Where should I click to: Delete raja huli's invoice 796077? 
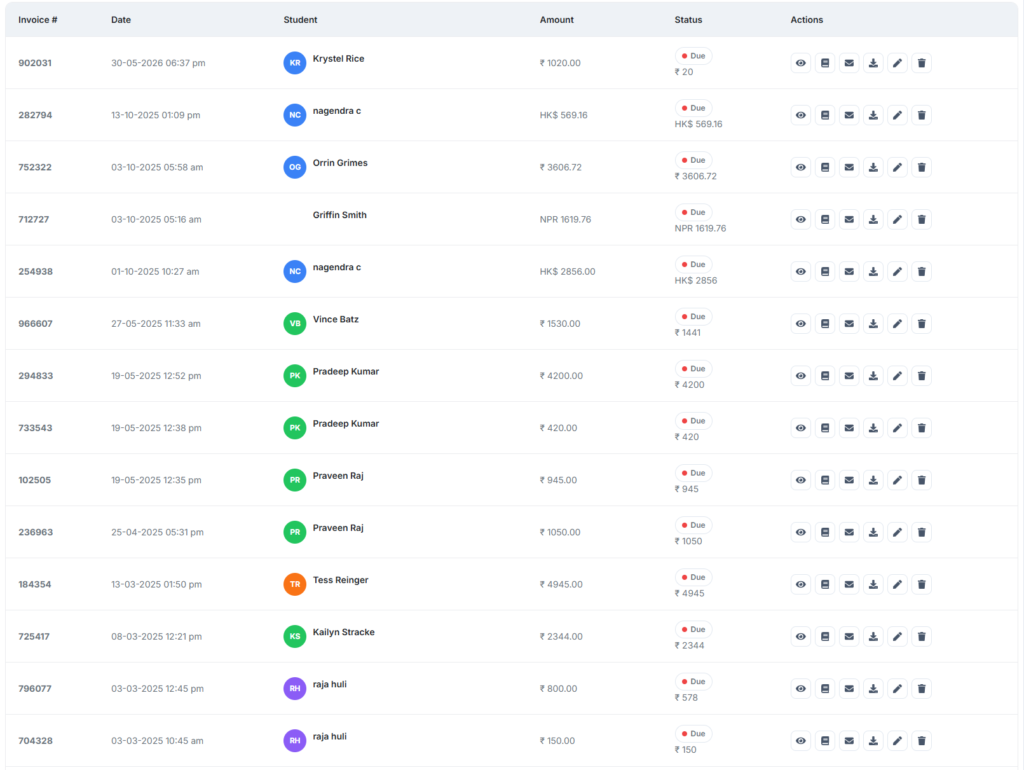(921, 688)
